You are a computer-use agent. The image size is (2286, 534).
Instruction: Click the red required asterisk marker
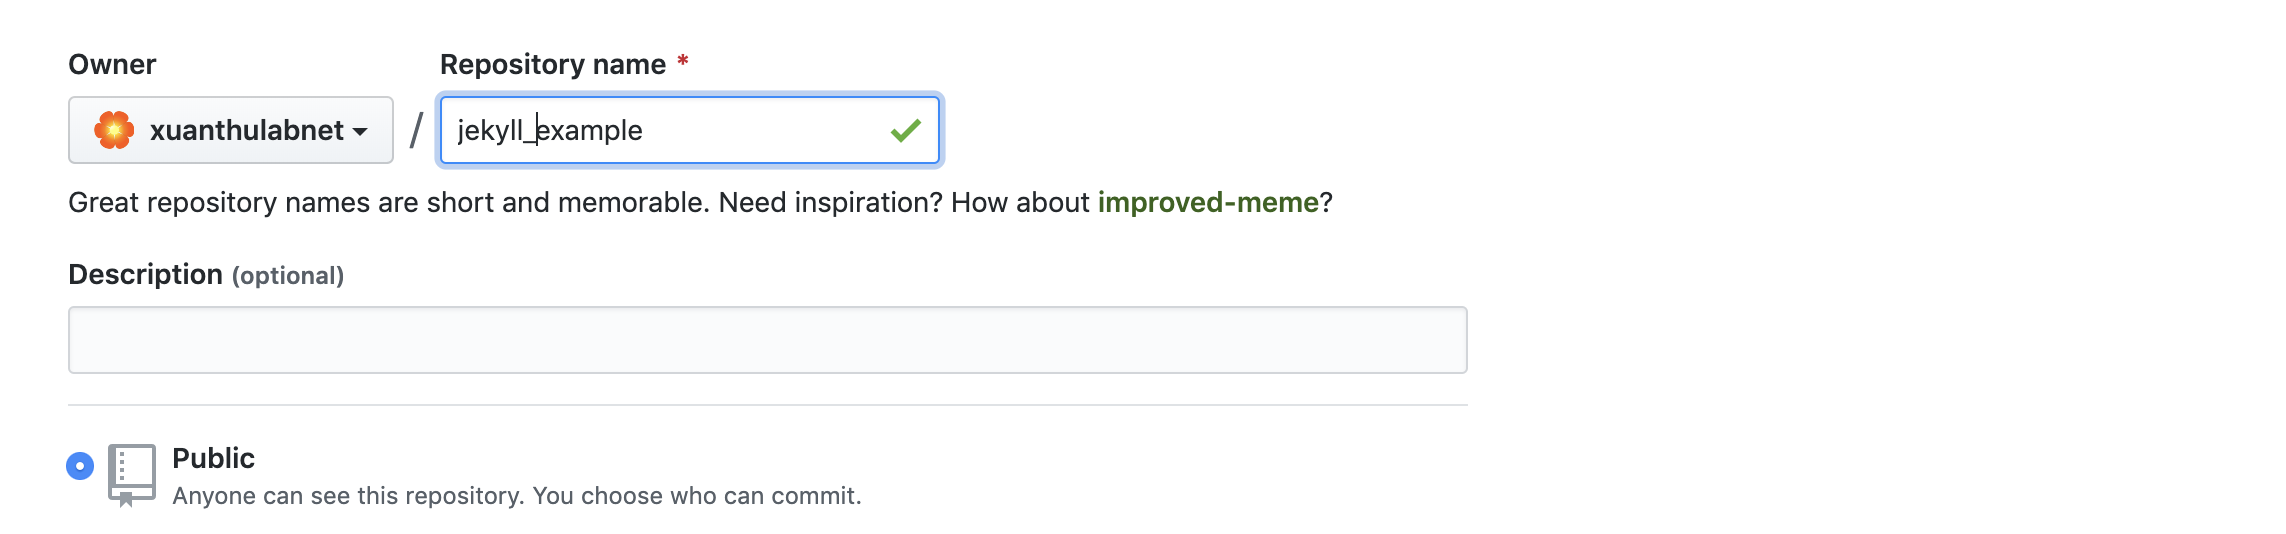click(x=683, y=61)
